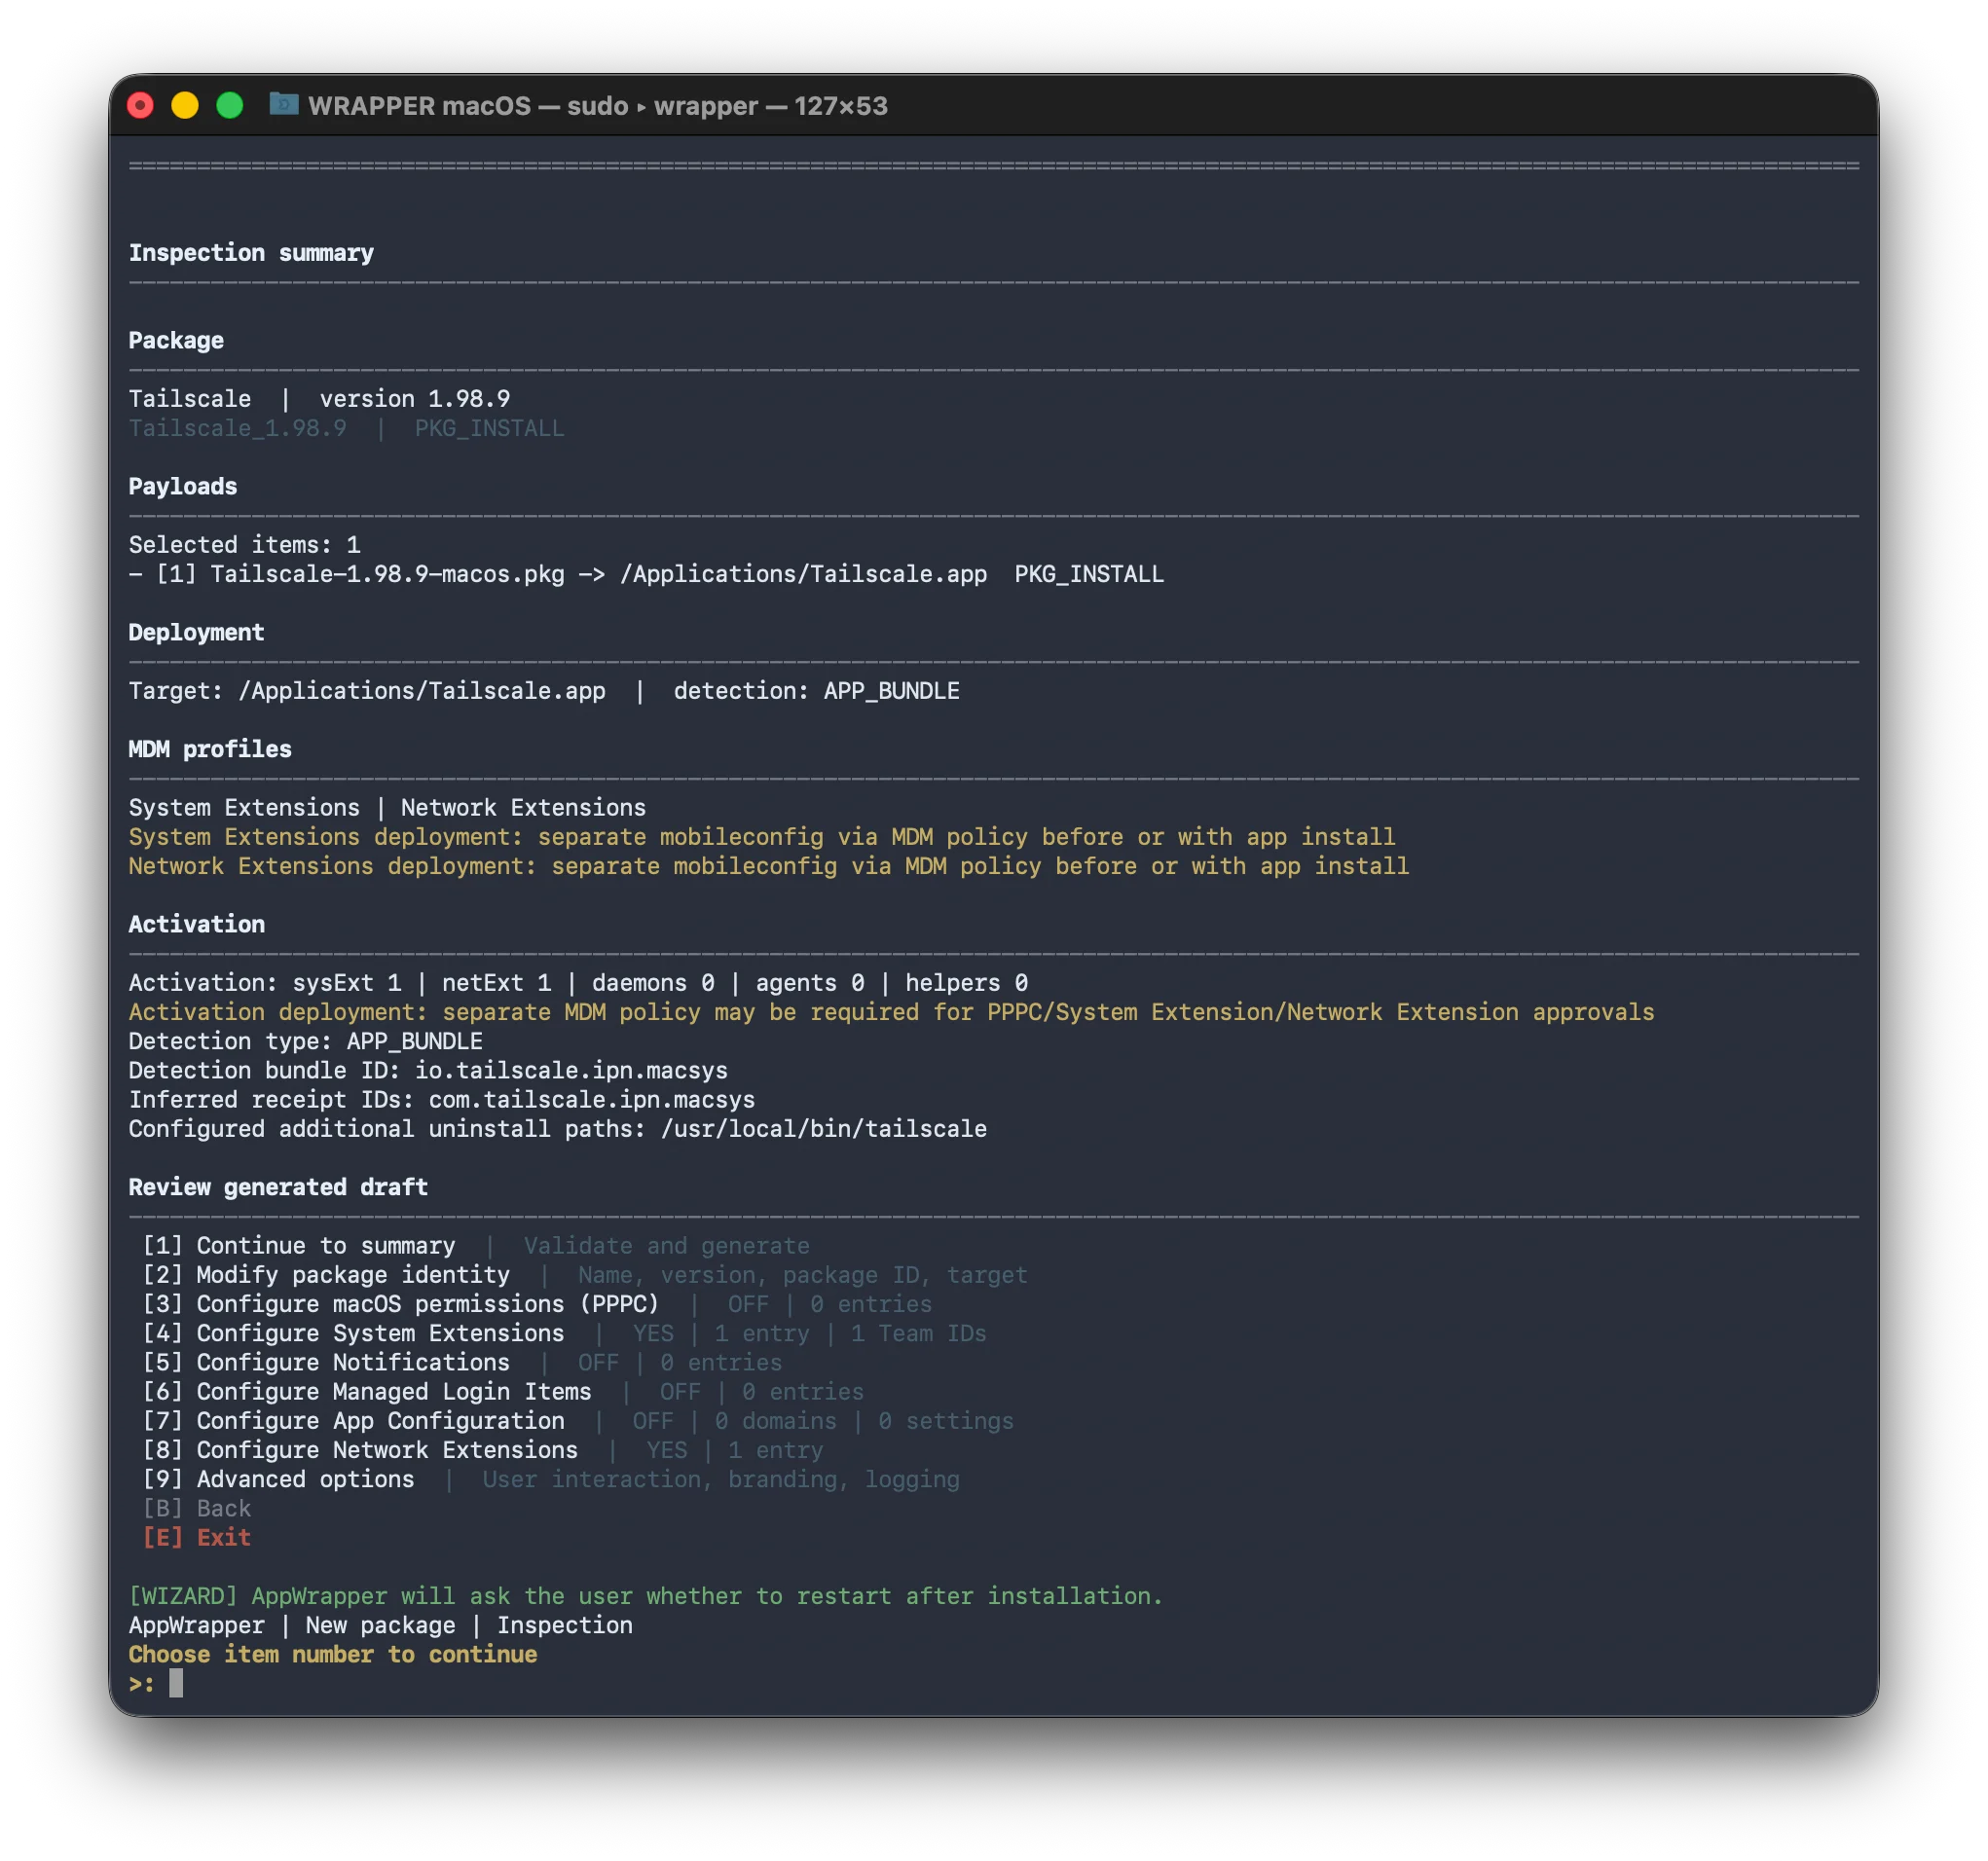
Task: Click 'Choose item number to continue' prompt text
Action: [x=333, y=1655]
